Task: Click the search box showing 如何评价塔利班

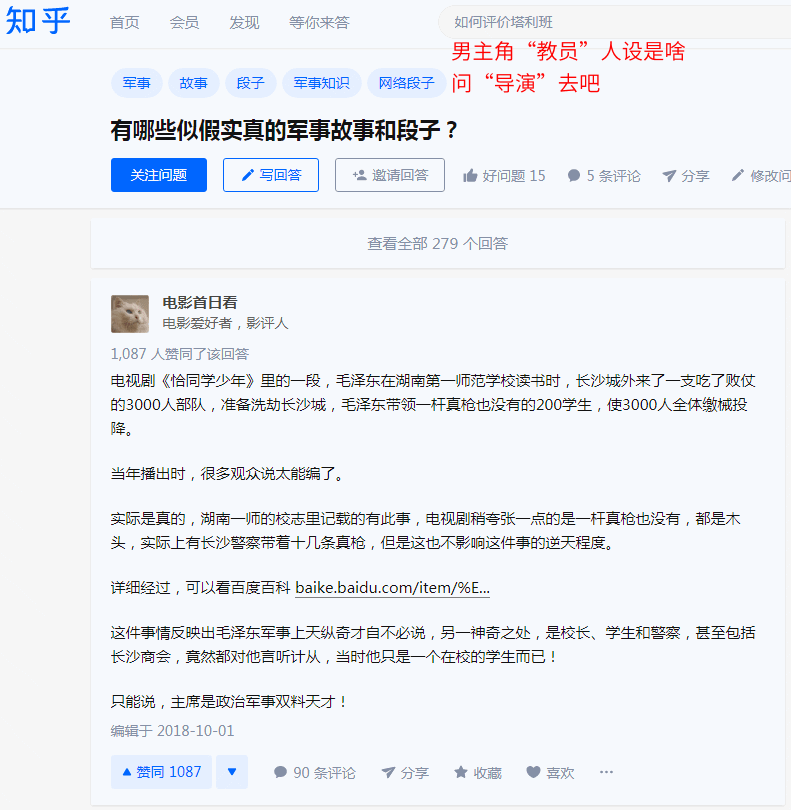Action: [614, 22]
